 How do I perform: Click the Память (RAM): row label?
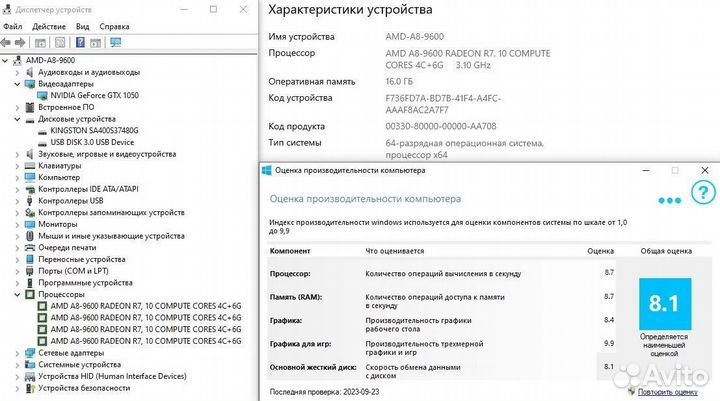(296, 297)
